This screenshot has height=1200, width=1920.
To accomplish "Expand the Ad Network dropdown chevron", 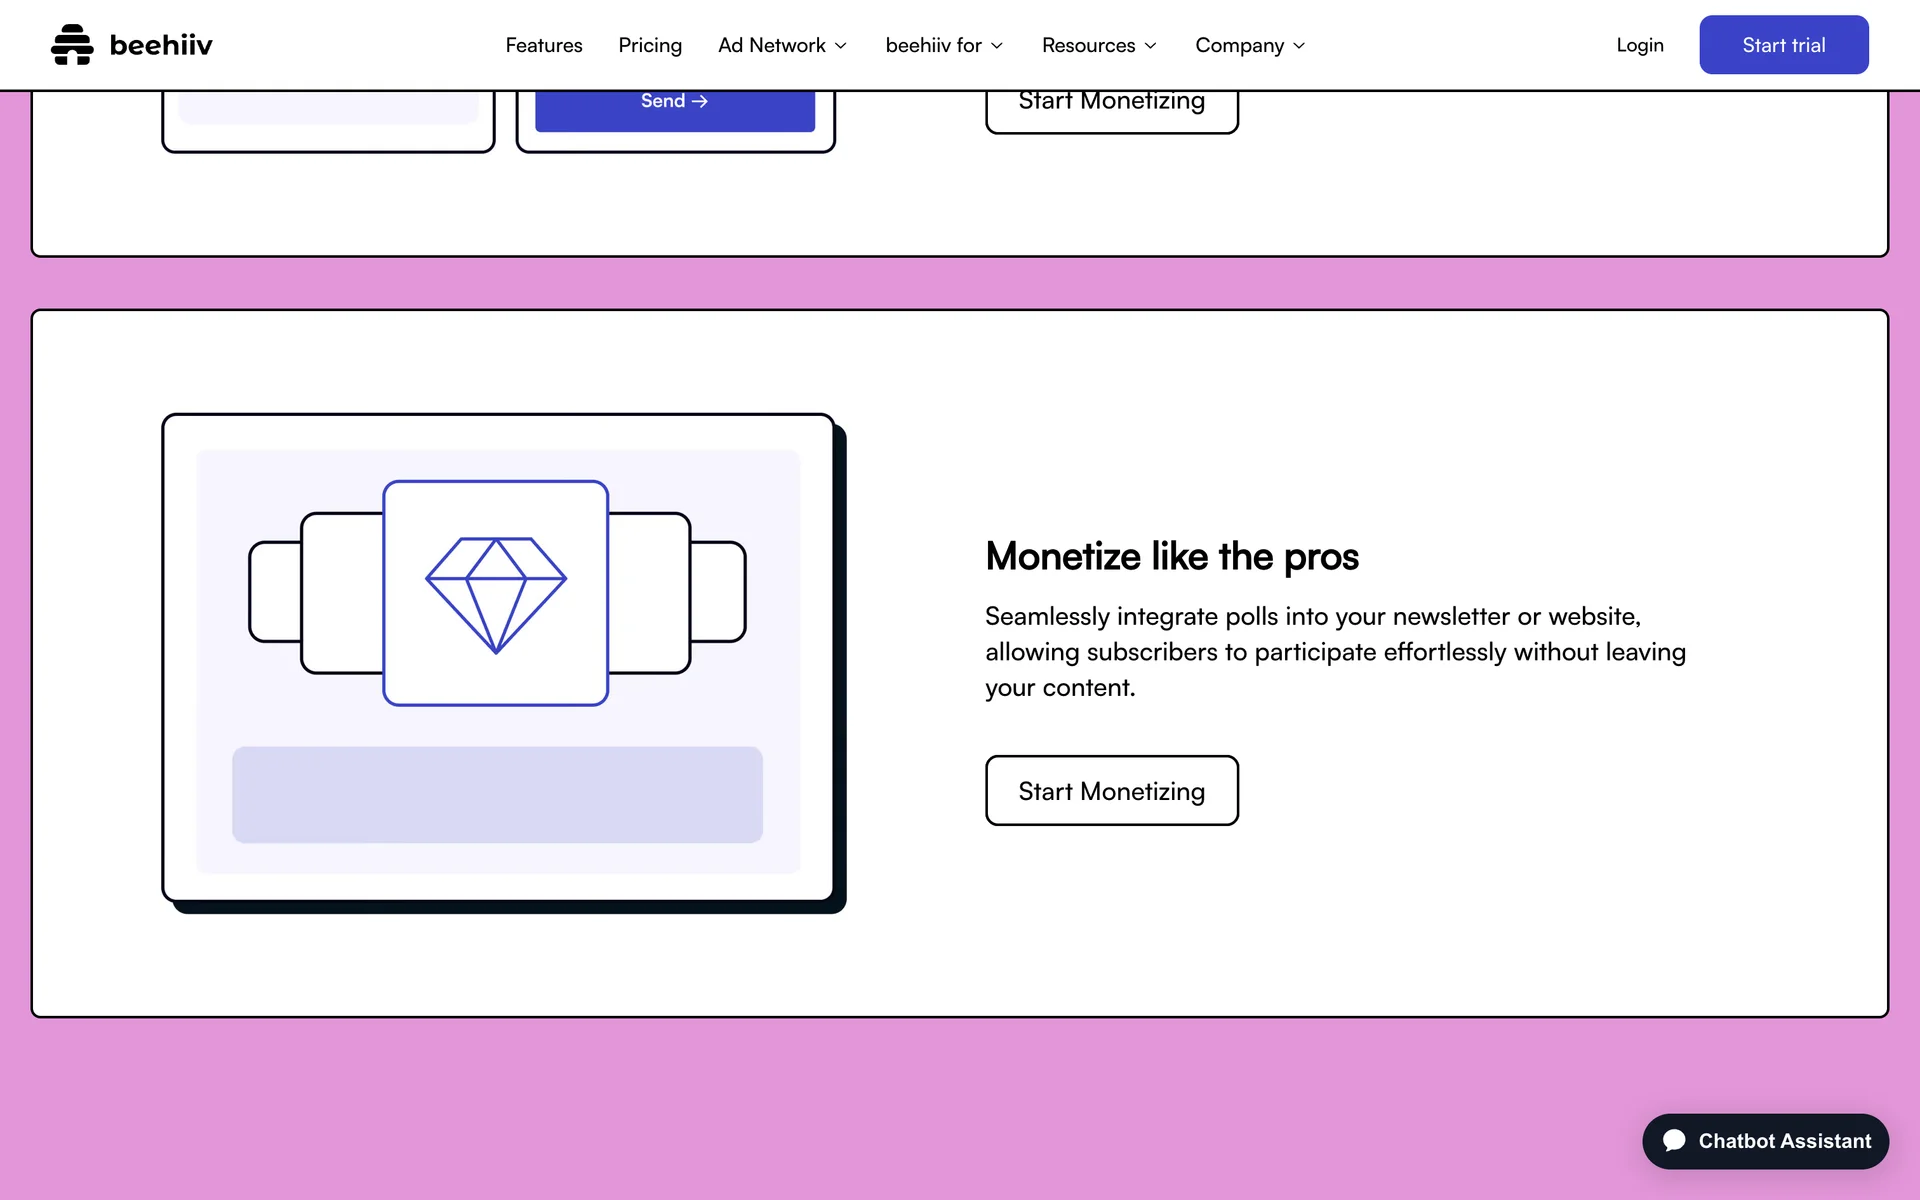I will tap(841, 46).
